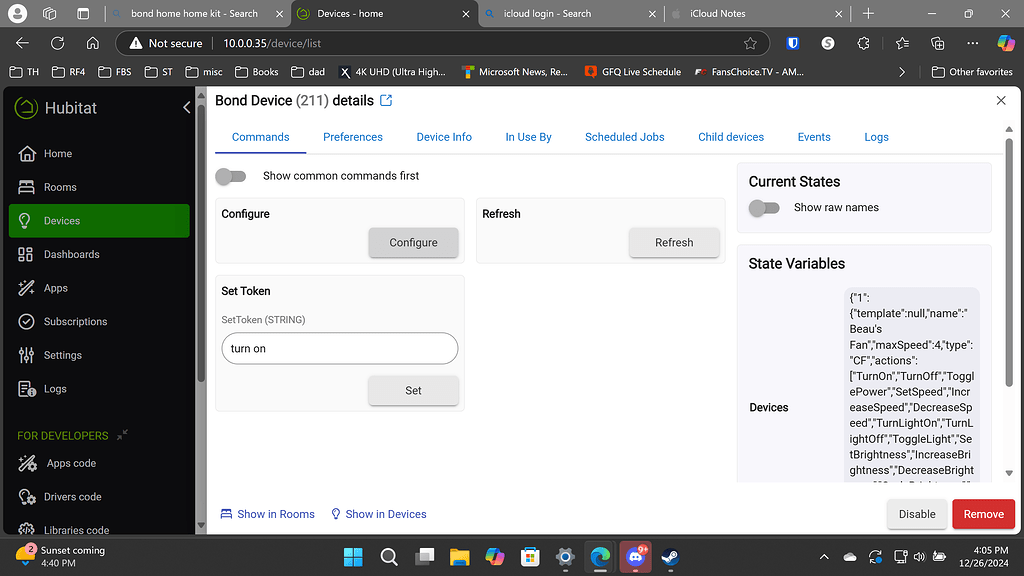
Task: Click the Hubitat logo icon
Action: click(x=26, y=108)
